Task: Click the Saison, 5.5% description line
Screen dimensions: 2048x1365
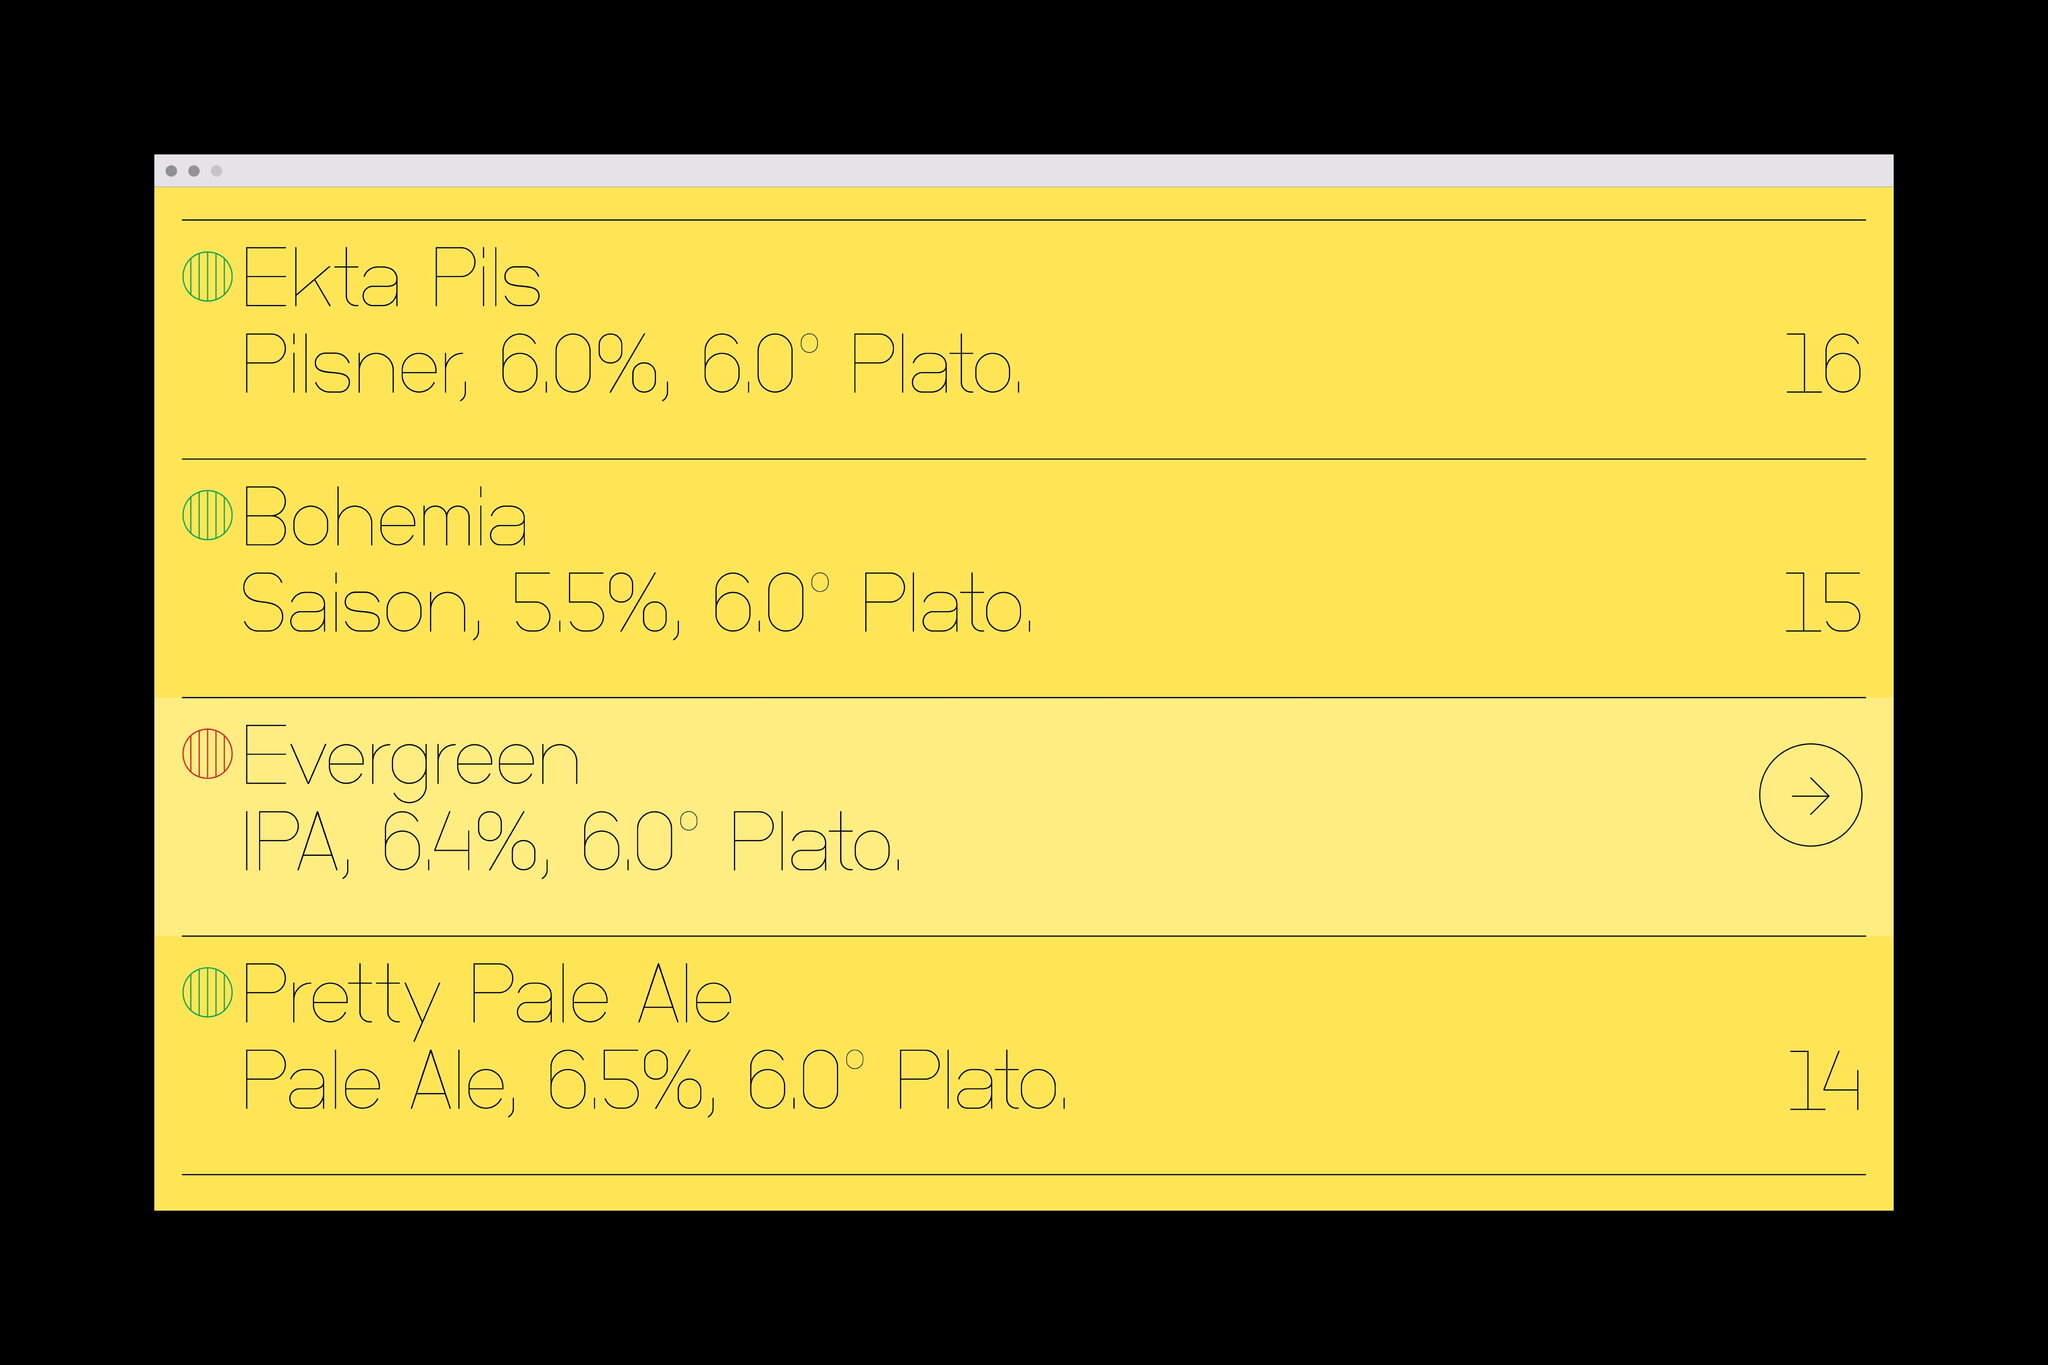Action: pos(636,605)
